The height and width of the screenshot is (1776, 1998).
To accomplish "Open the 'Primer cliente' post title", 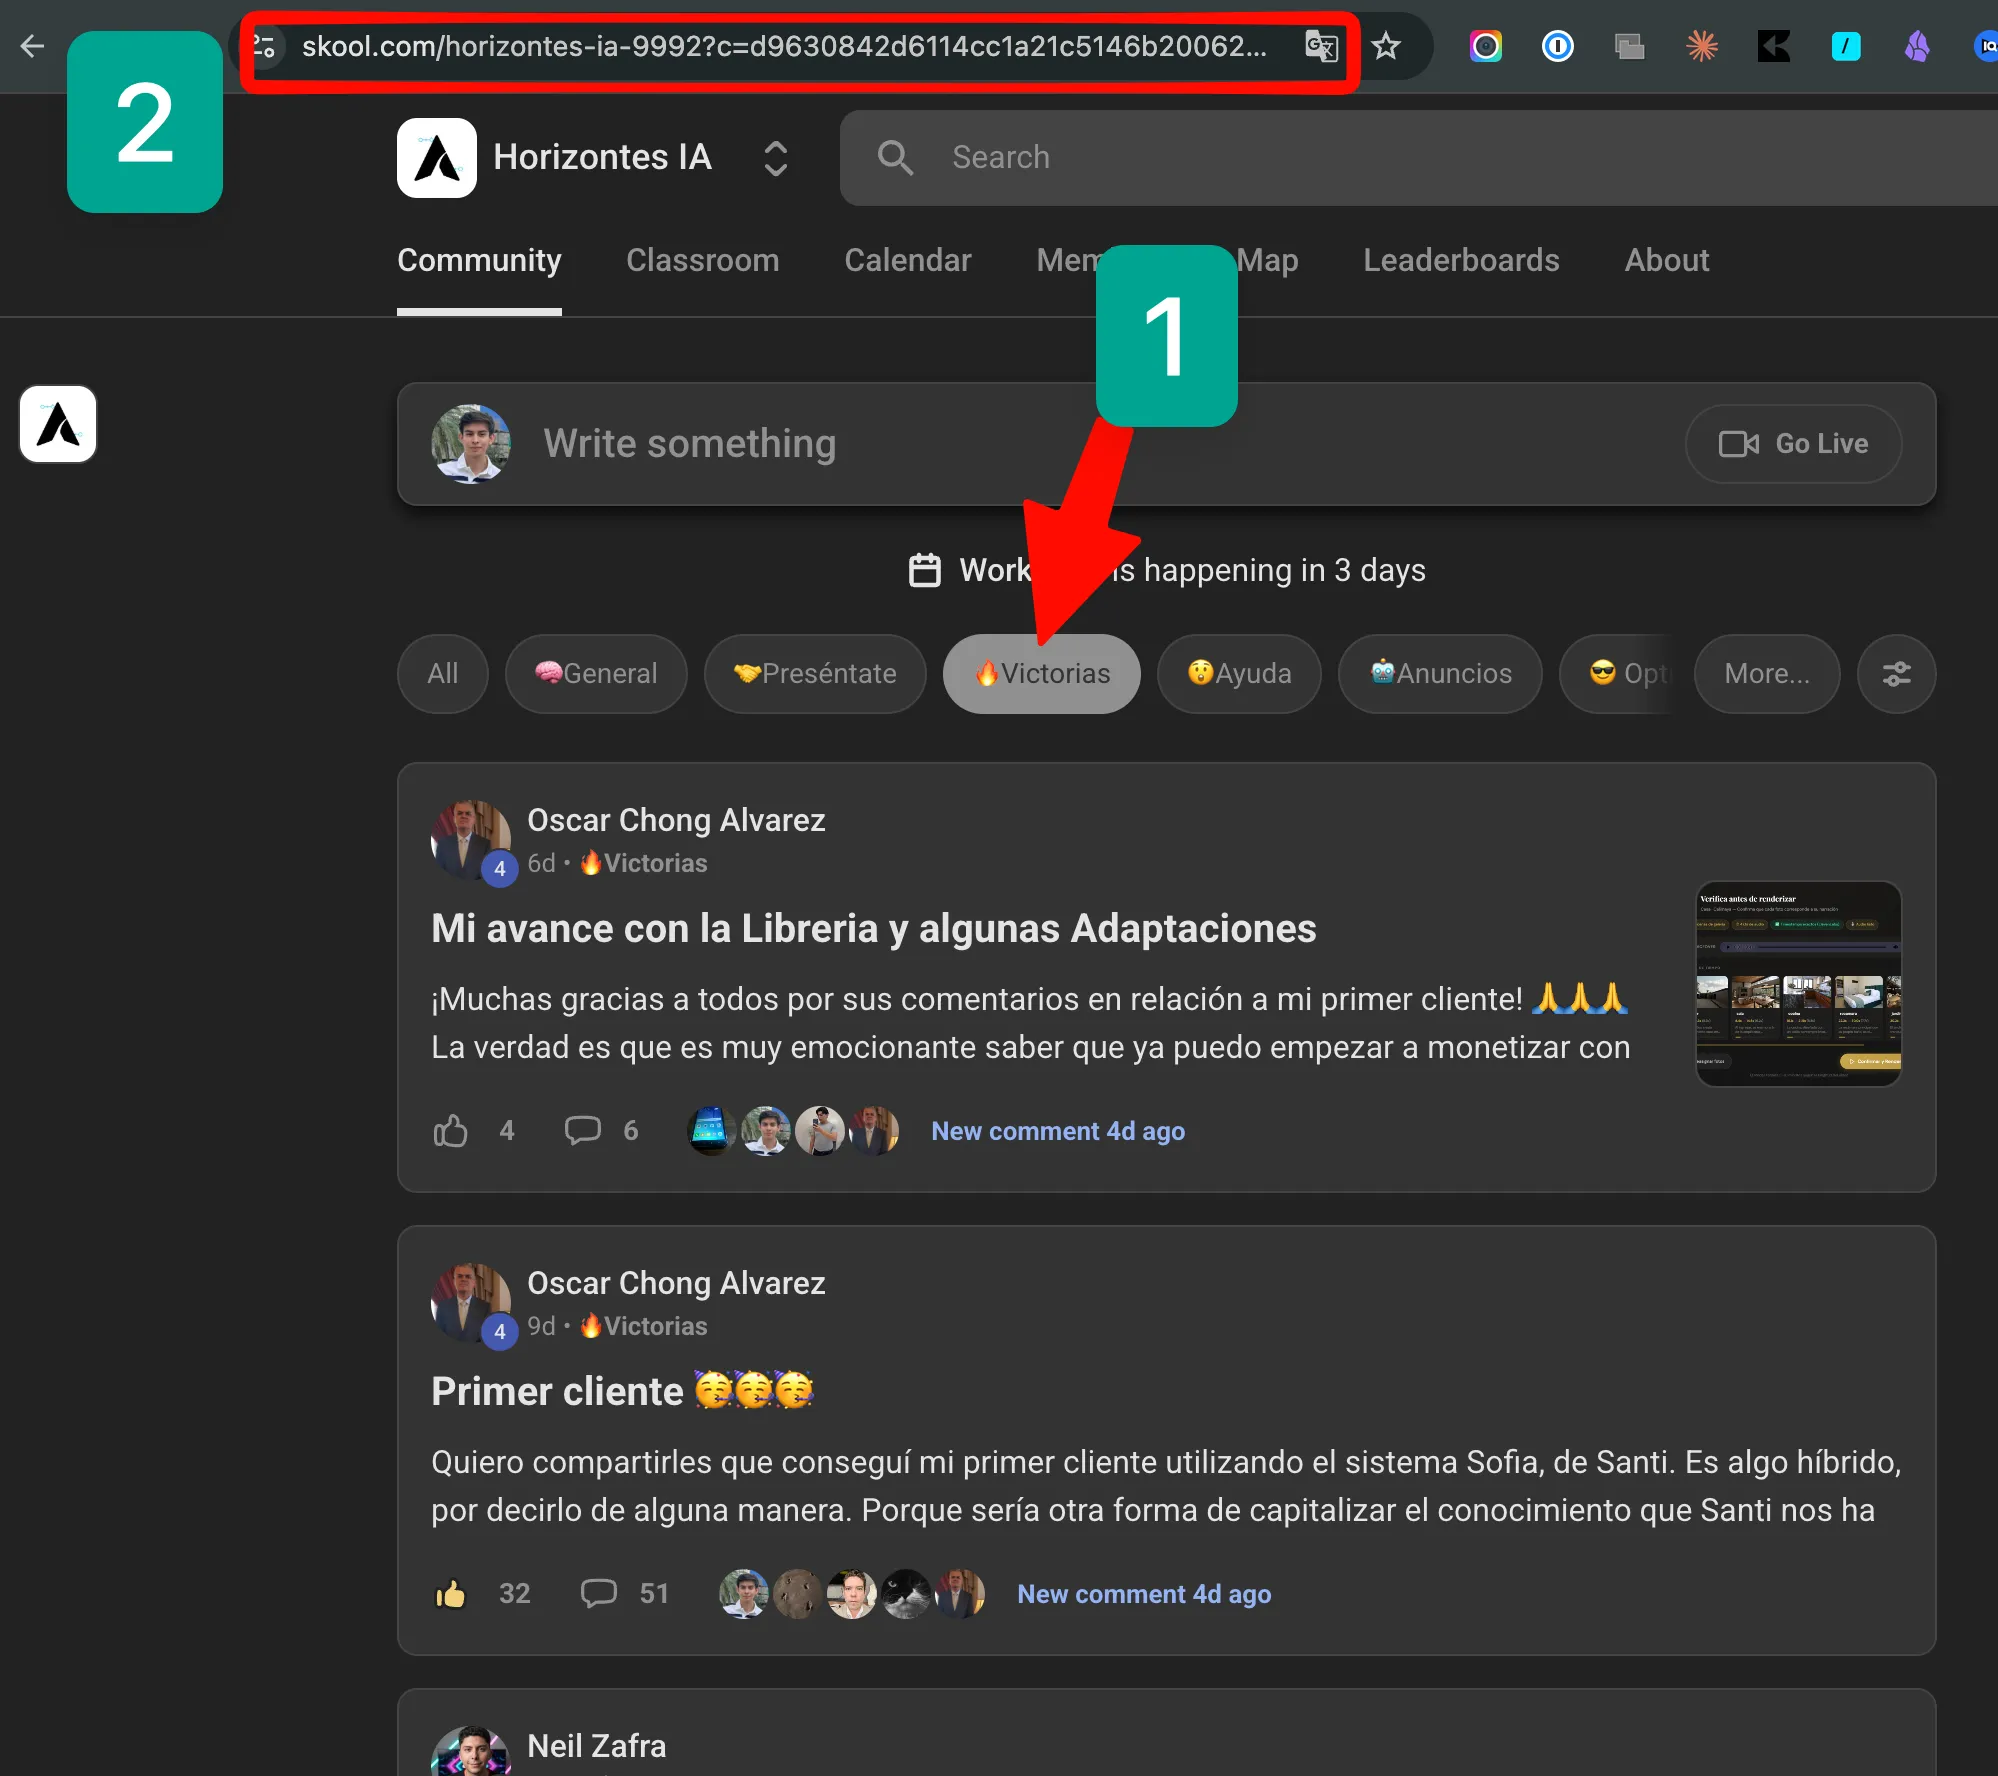I will (622, 1391).
